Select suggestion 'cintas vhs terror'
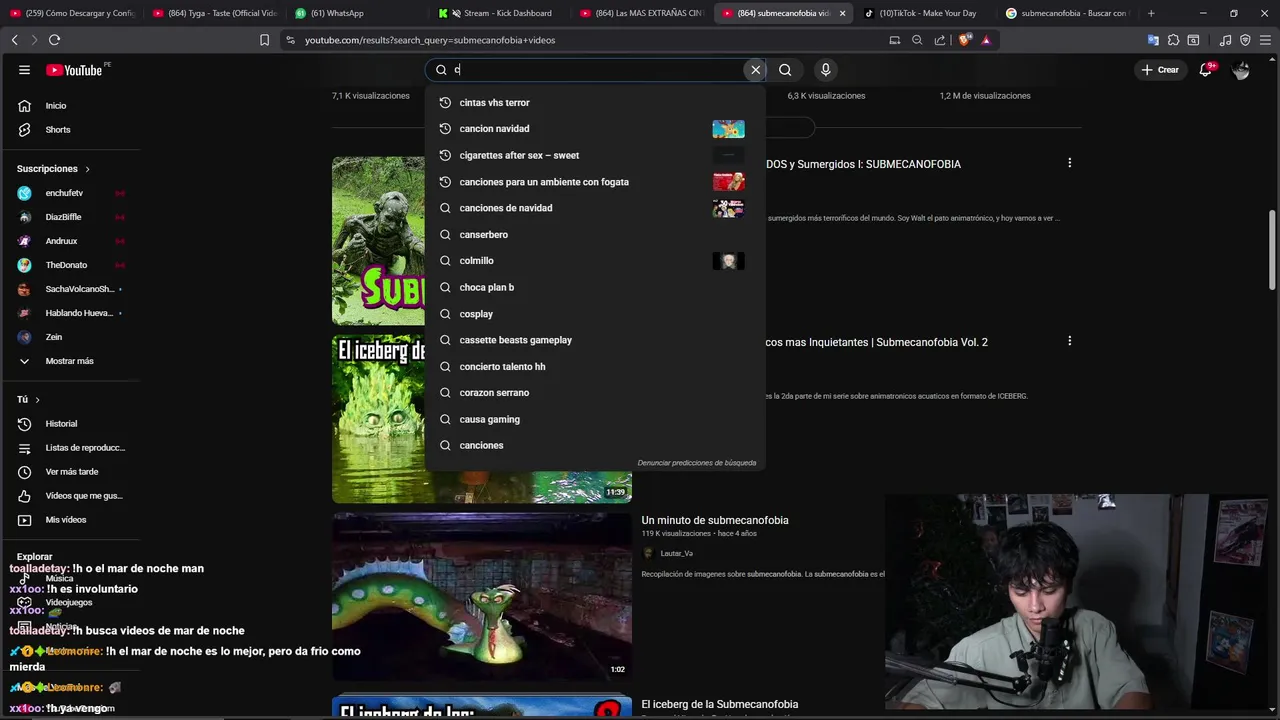This screenshot has height=720, width=1280. coord(595,103)
